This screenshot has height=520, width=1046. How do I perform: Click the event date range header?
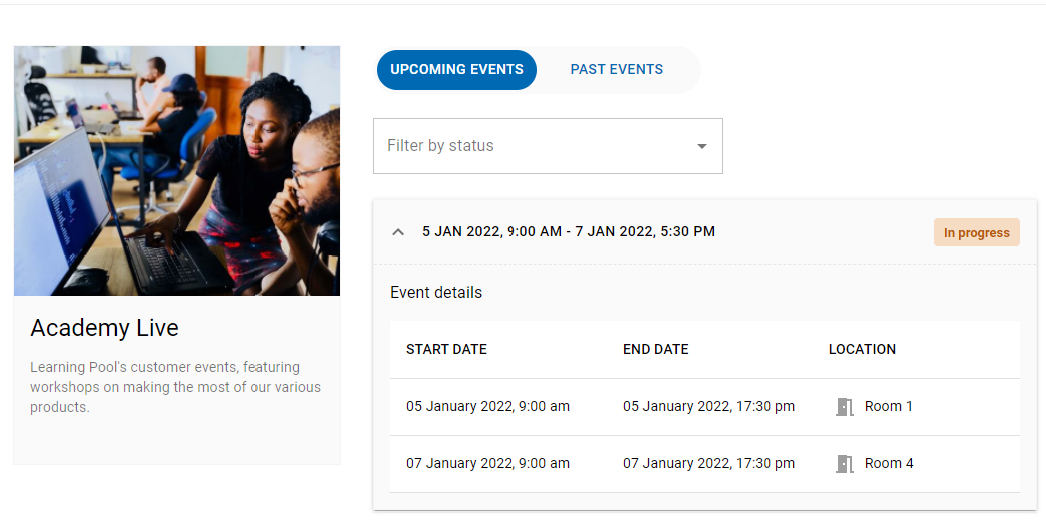(x=568, y=232)
